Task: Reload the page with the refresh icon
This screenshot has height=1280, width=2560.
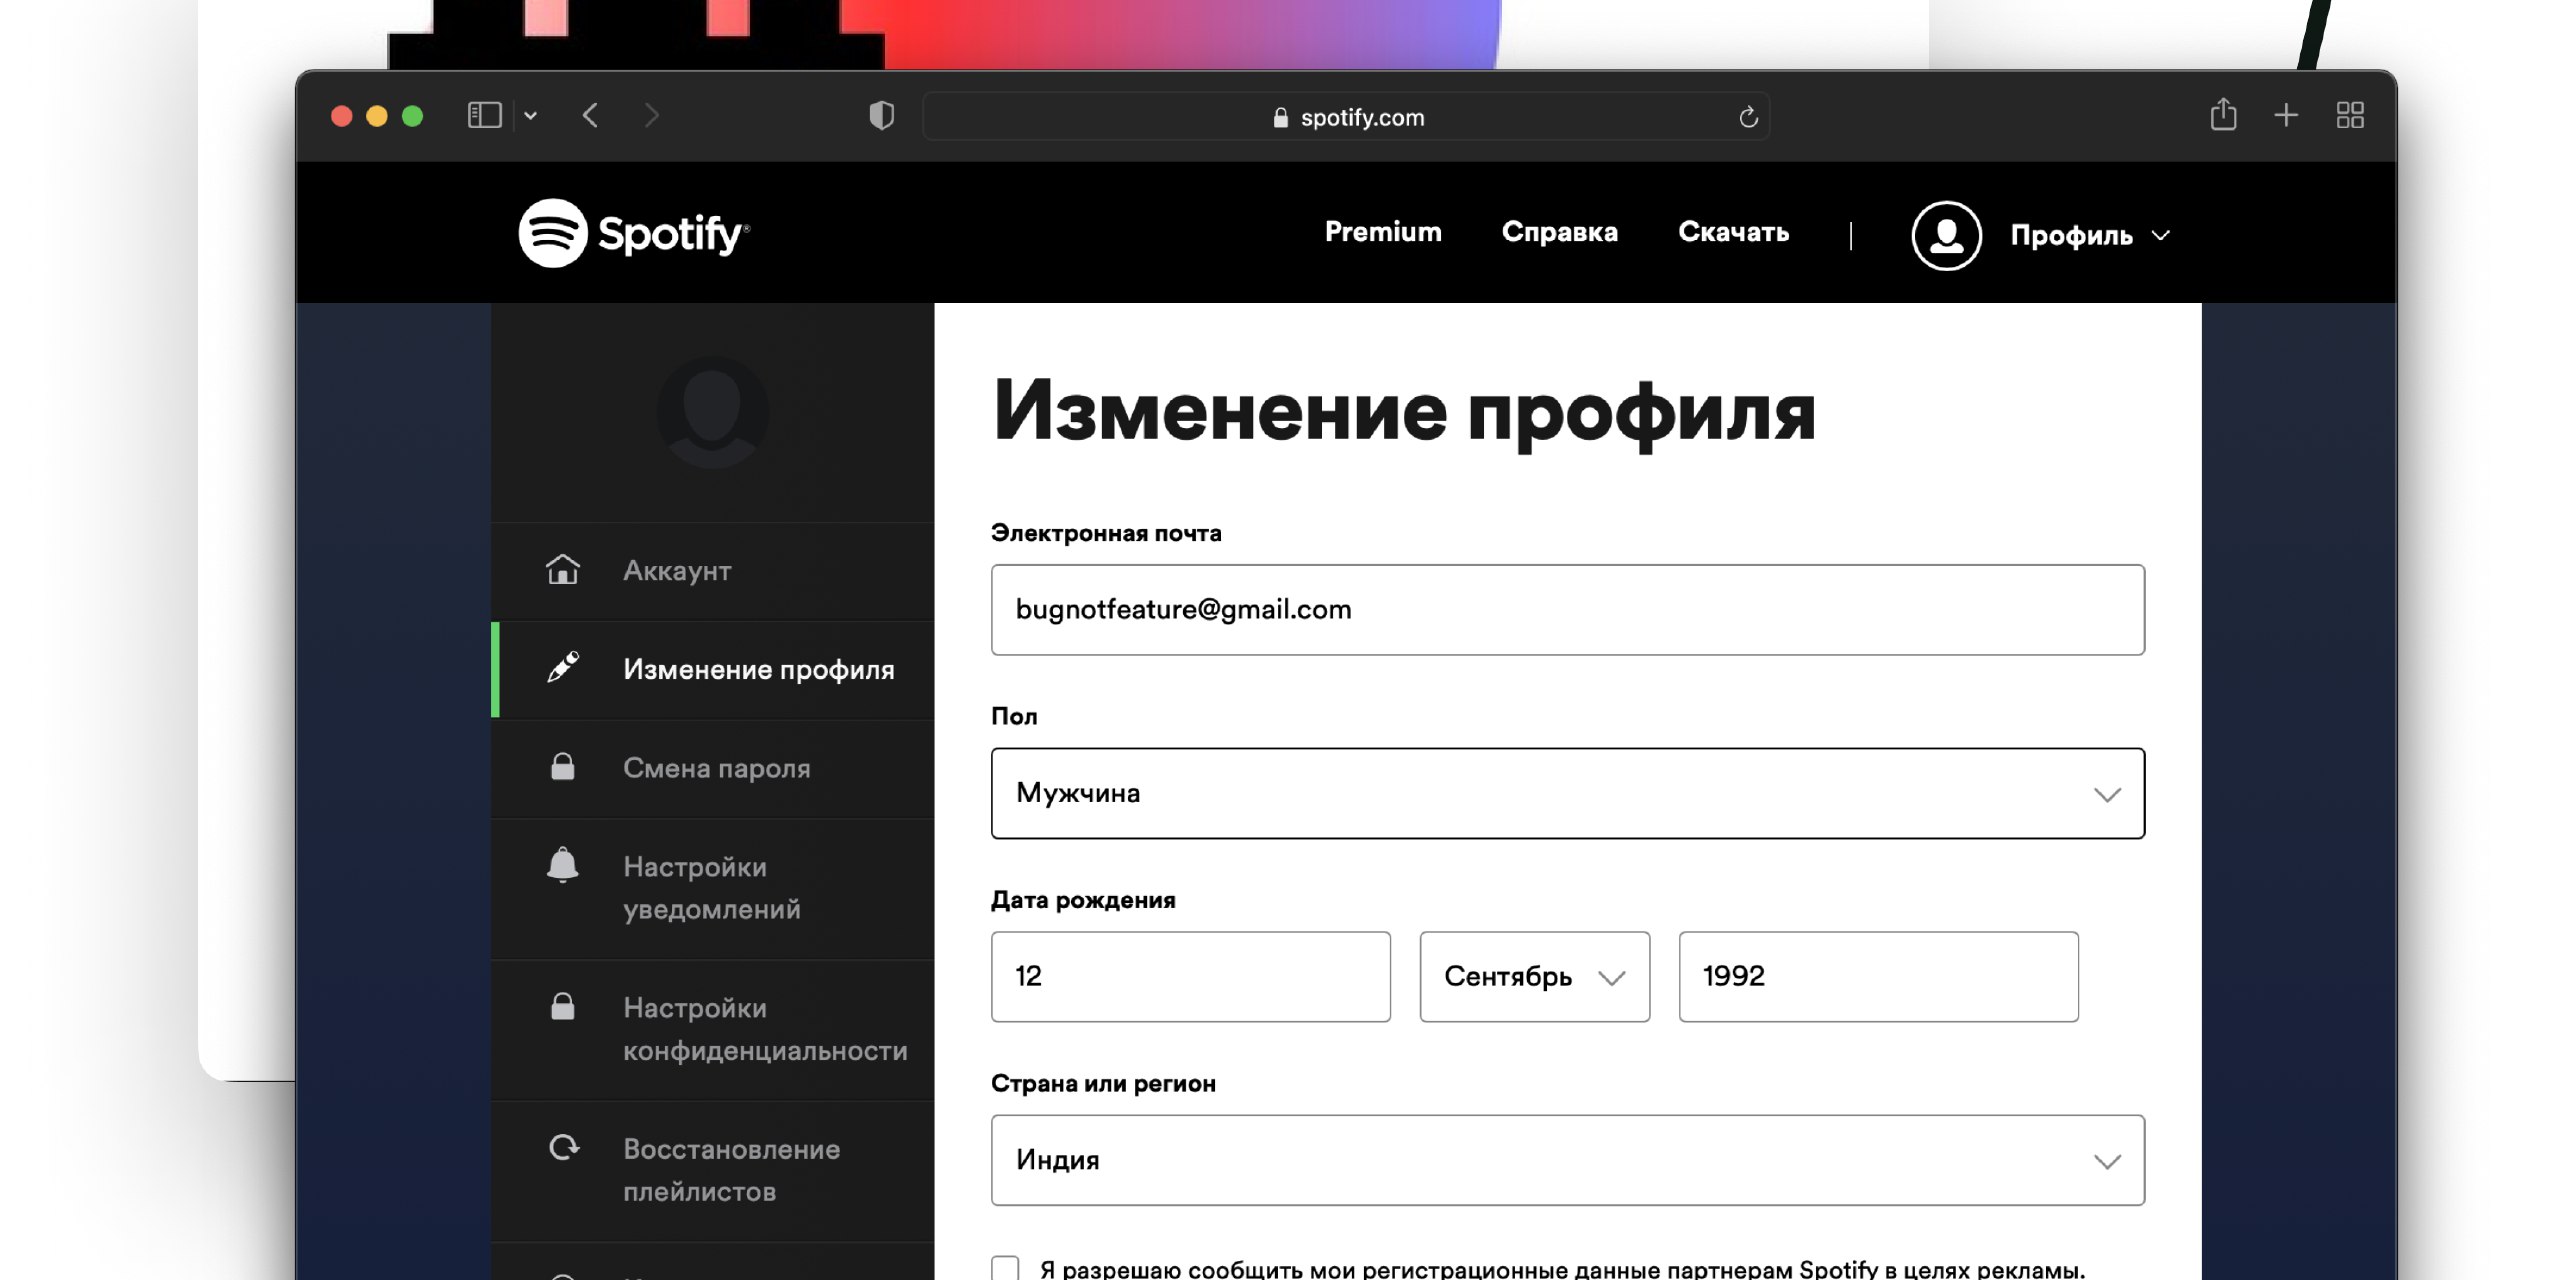Action: [1748, 118]
